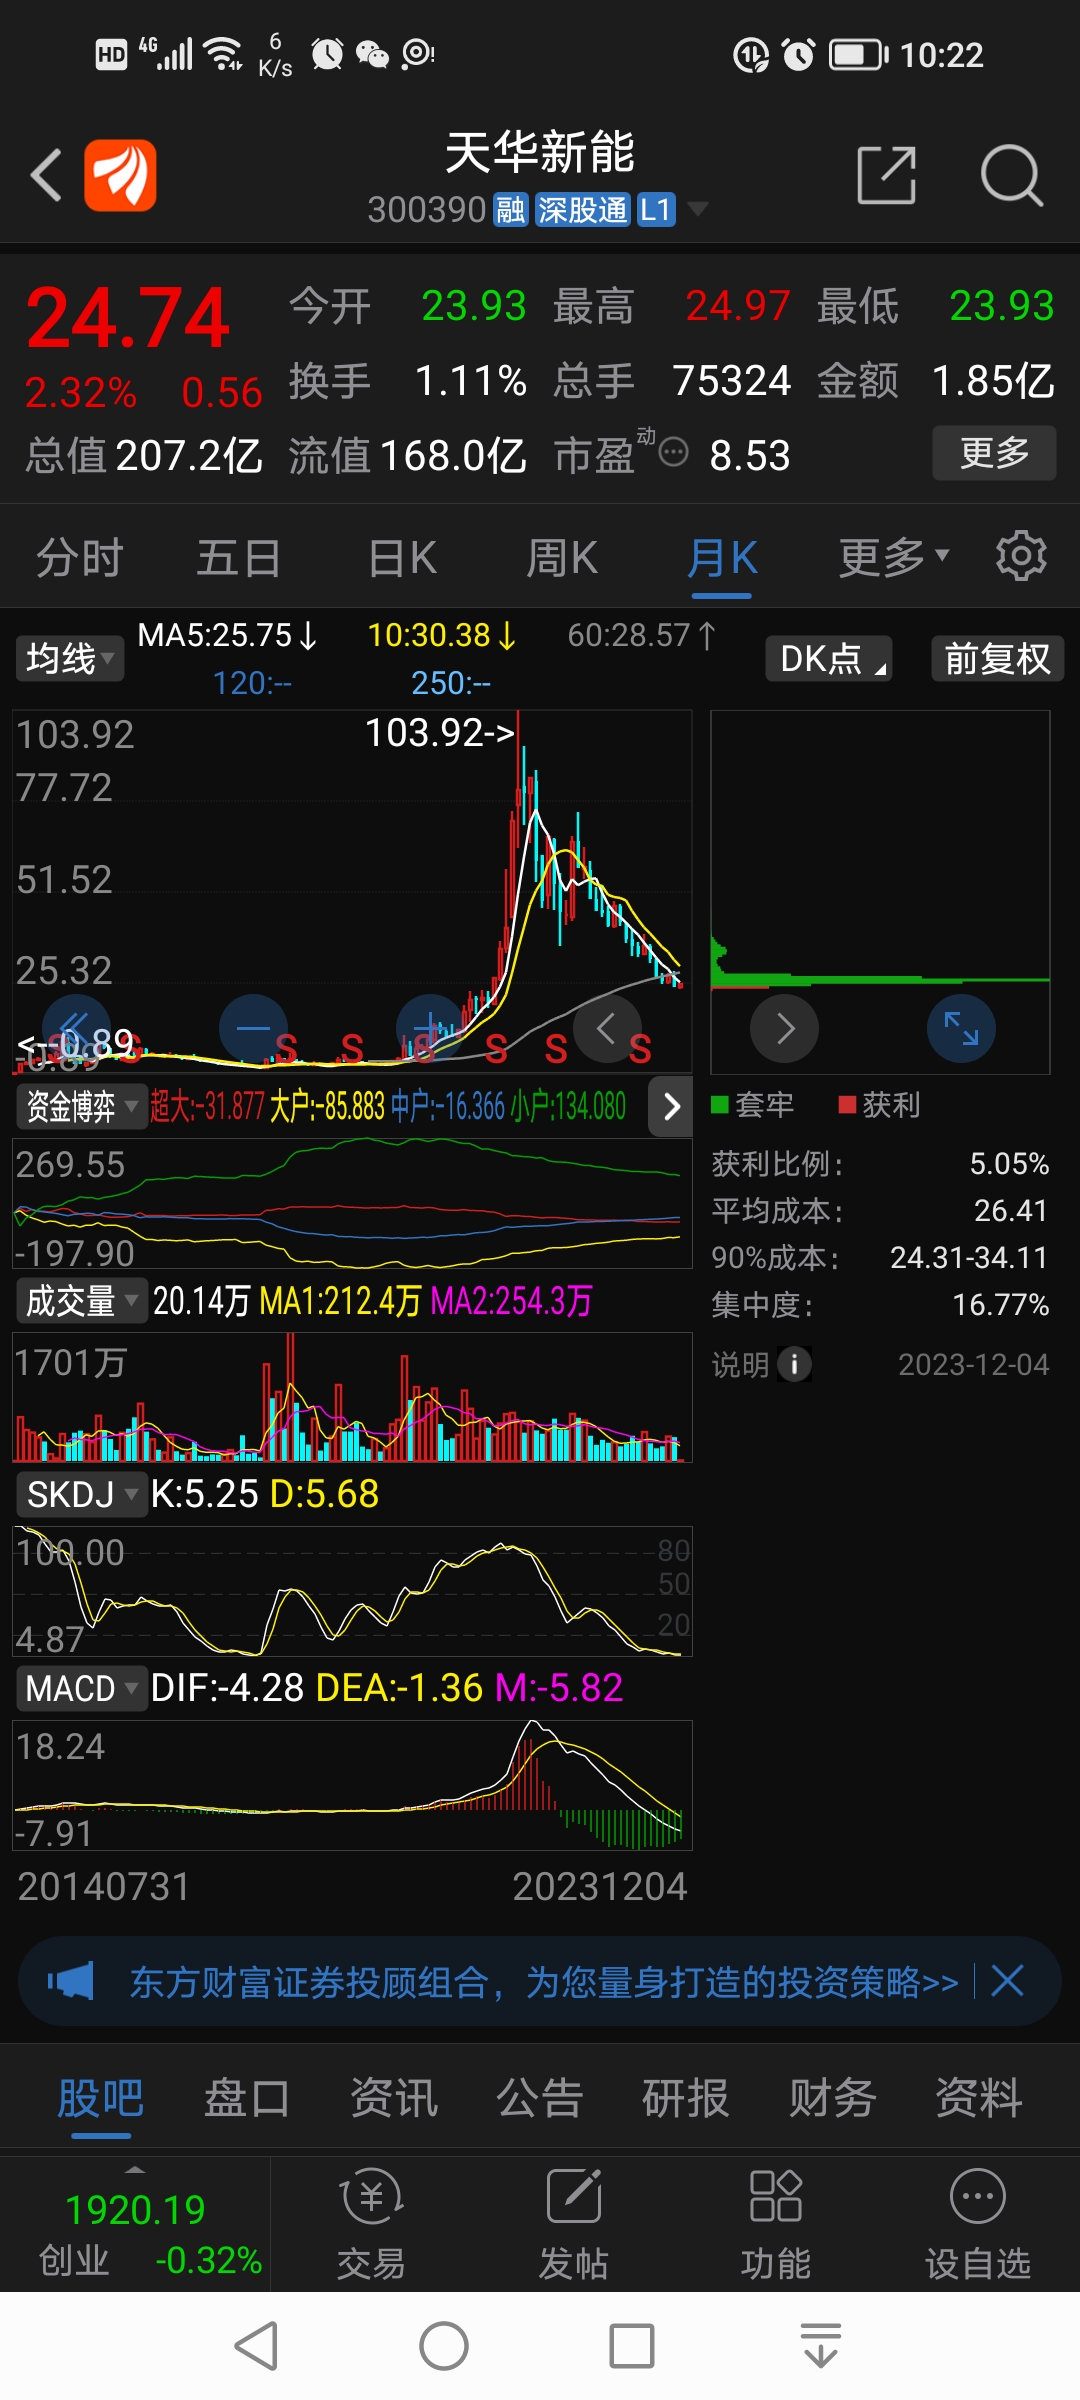
Task: Move chart left with arrow circle
Action: (606, 1027)
